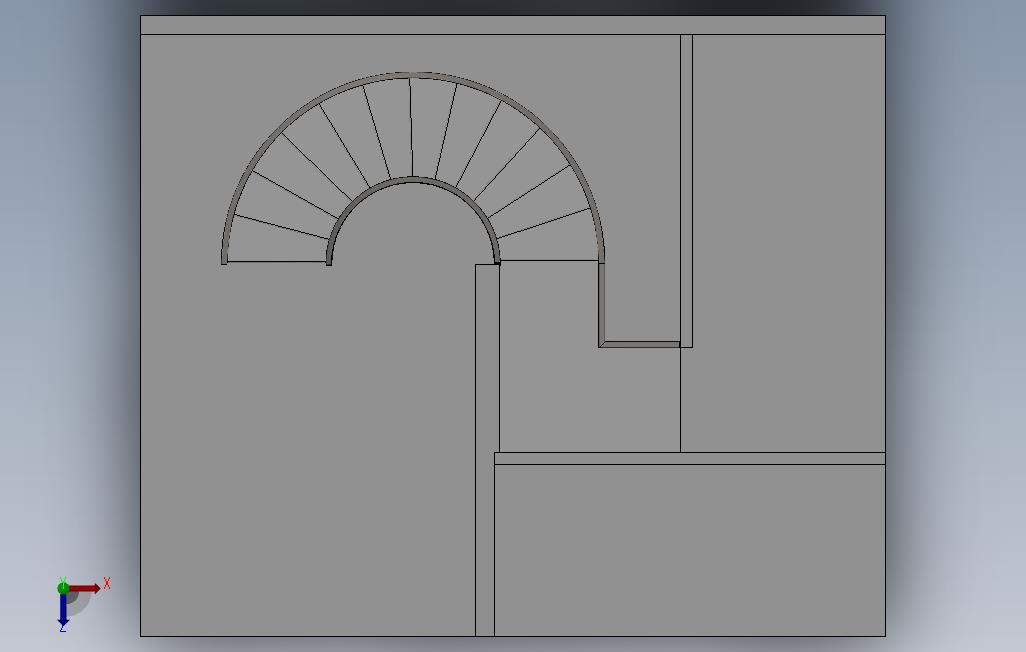Click the green Y axis dot on the triad
Screen dimensions: 1026x652
tap(63, 587)
